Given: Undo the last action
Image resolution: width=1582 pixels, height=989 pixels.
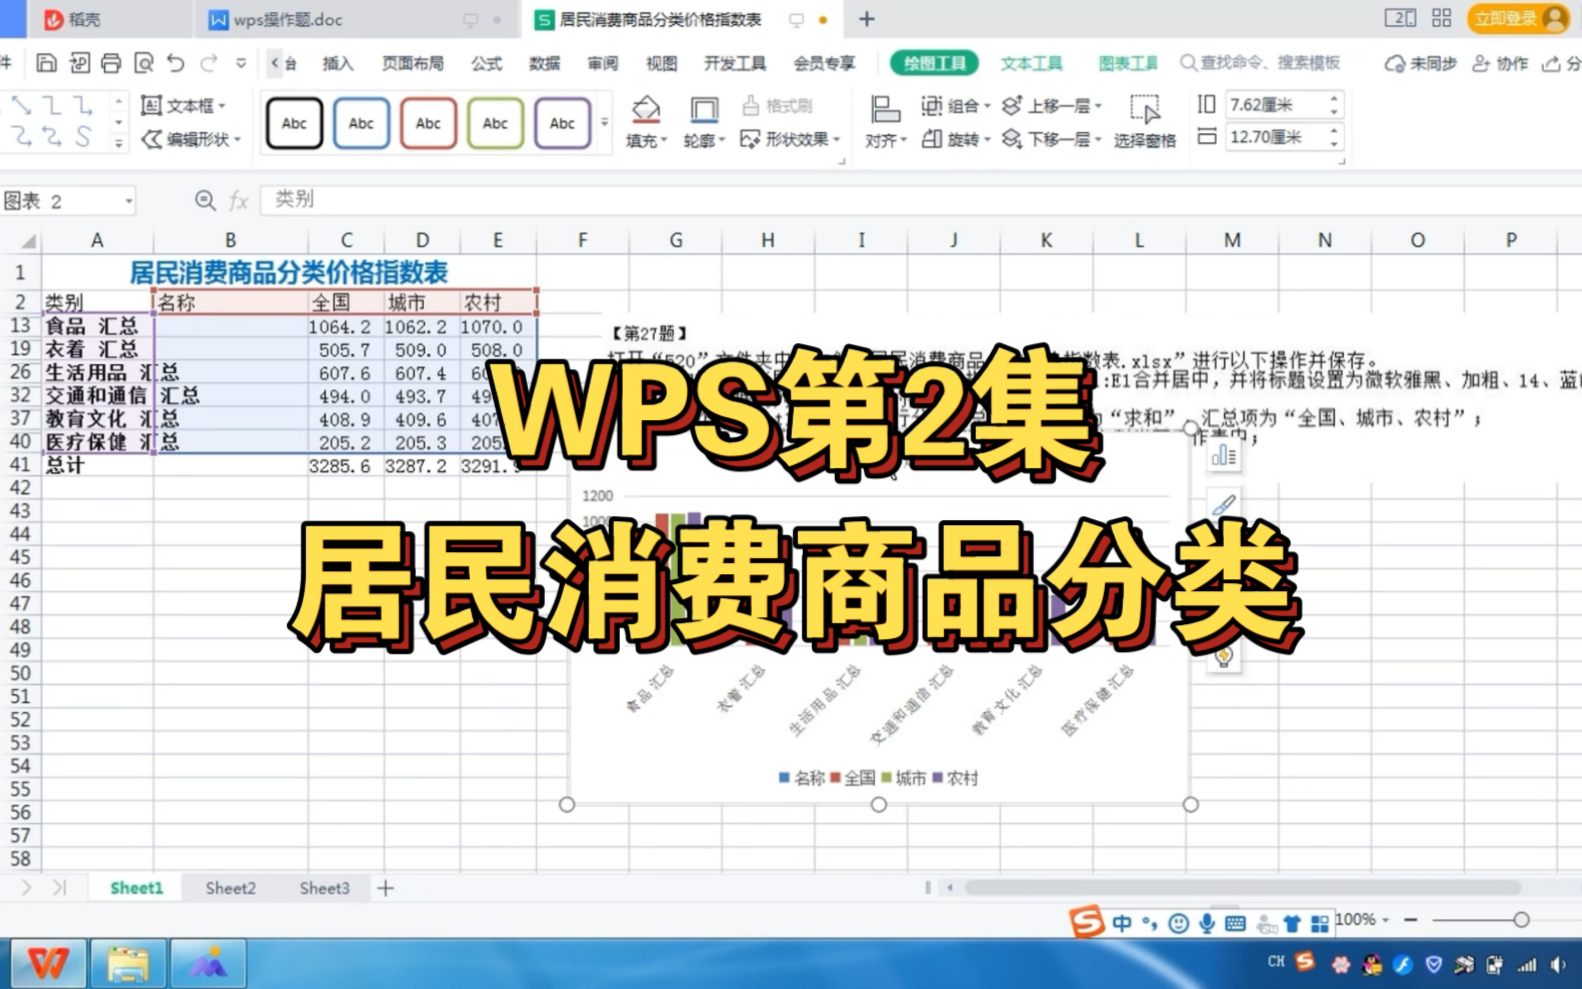Looking at the screenshot, I should [176, 63].
